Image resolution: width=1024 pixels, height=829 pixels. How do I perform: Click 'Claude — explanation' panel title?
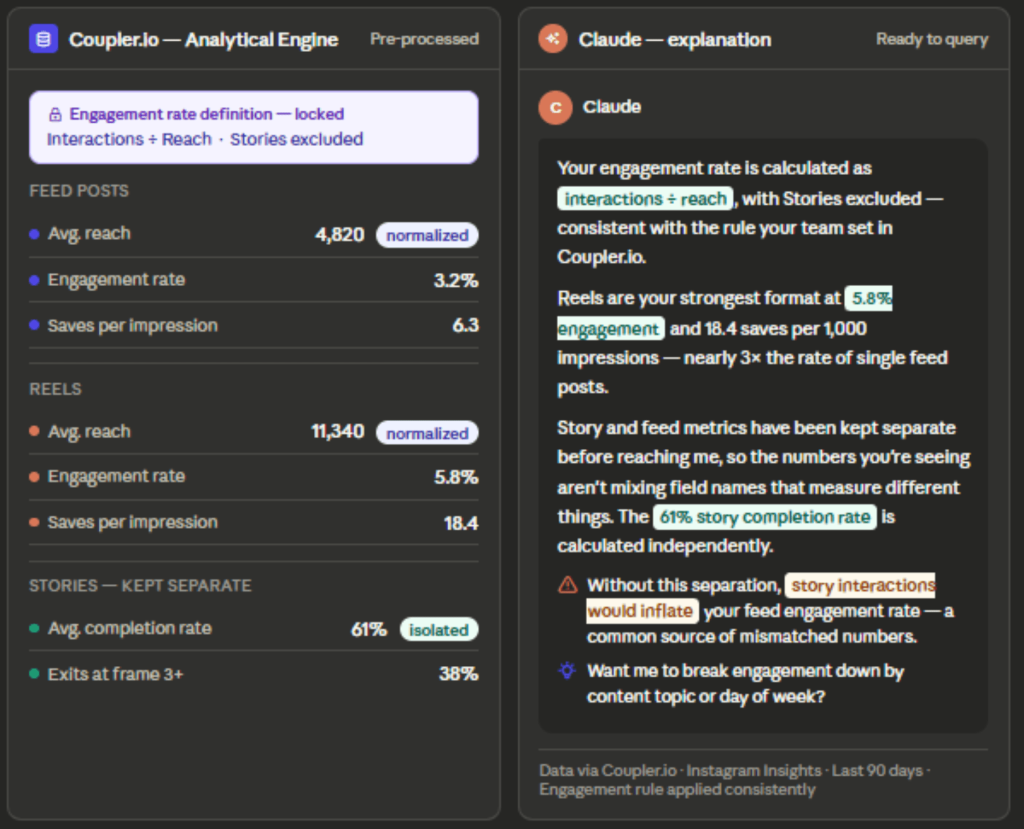675,40
